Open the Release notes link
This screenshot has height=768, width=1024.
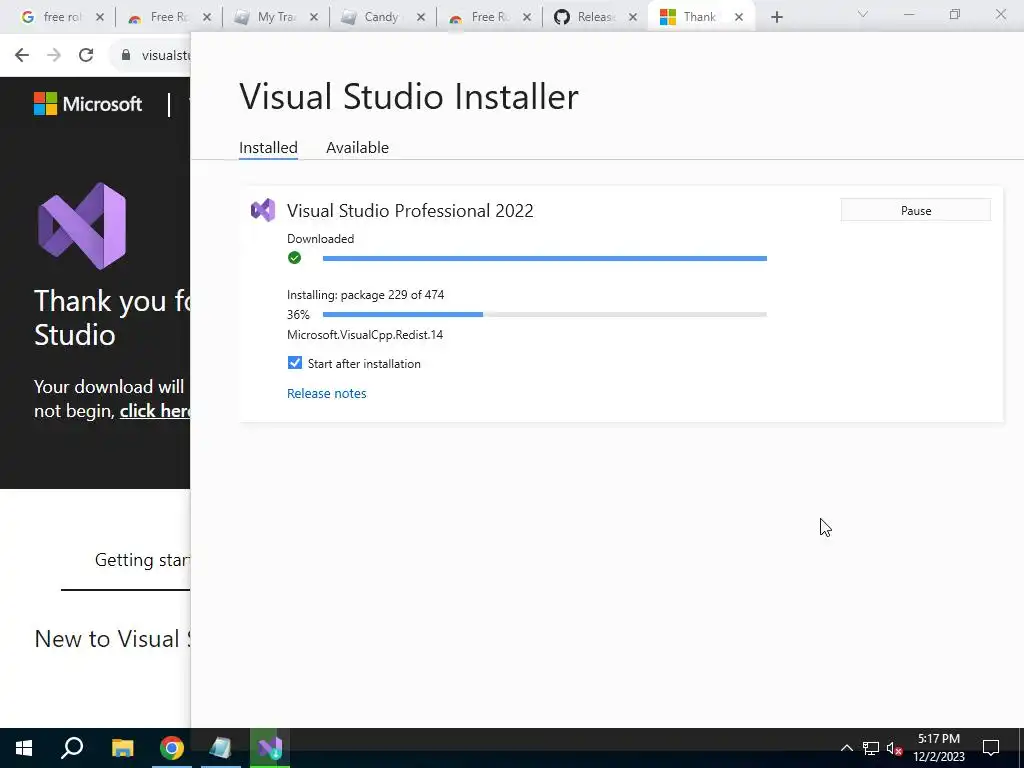[327, 393]
